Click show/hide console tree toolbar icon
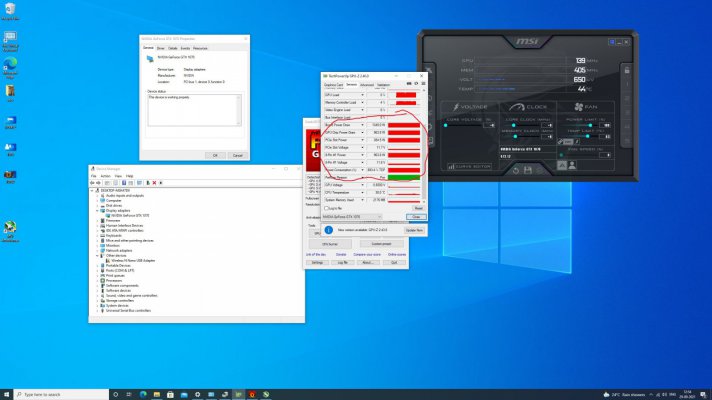The width and height of the screenshot is (712, 400). [x=107, y=183]
